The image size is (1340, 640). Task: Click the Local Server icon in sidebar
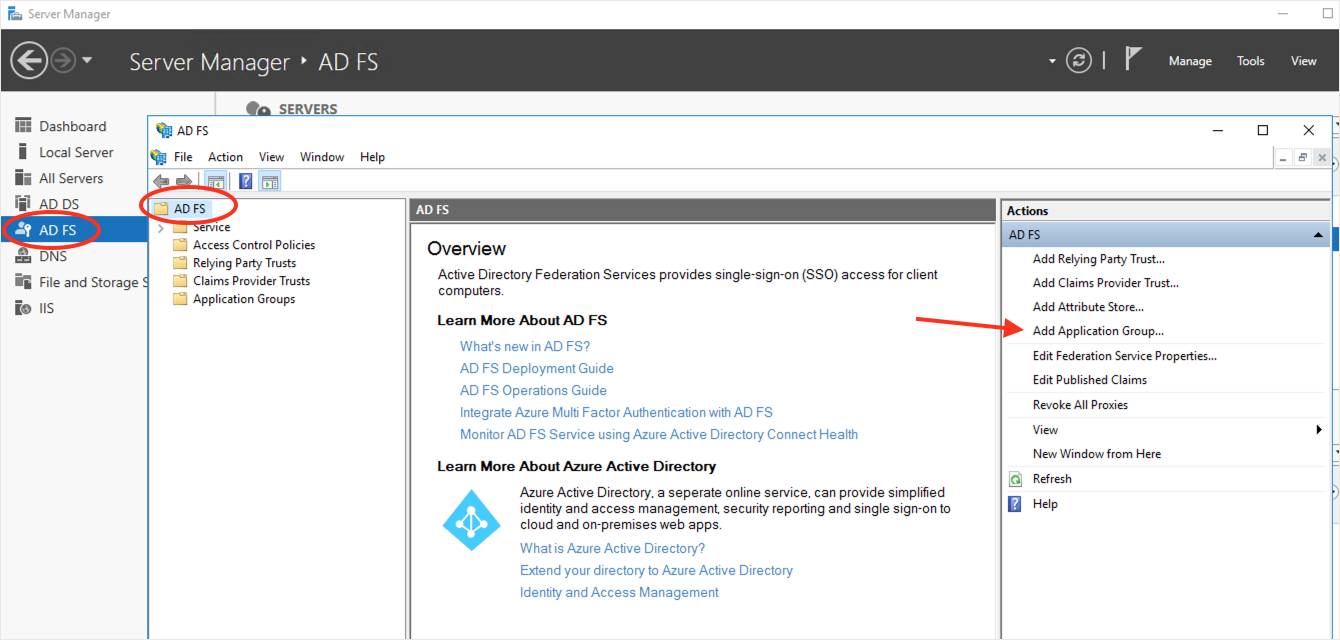pos(23,152)
